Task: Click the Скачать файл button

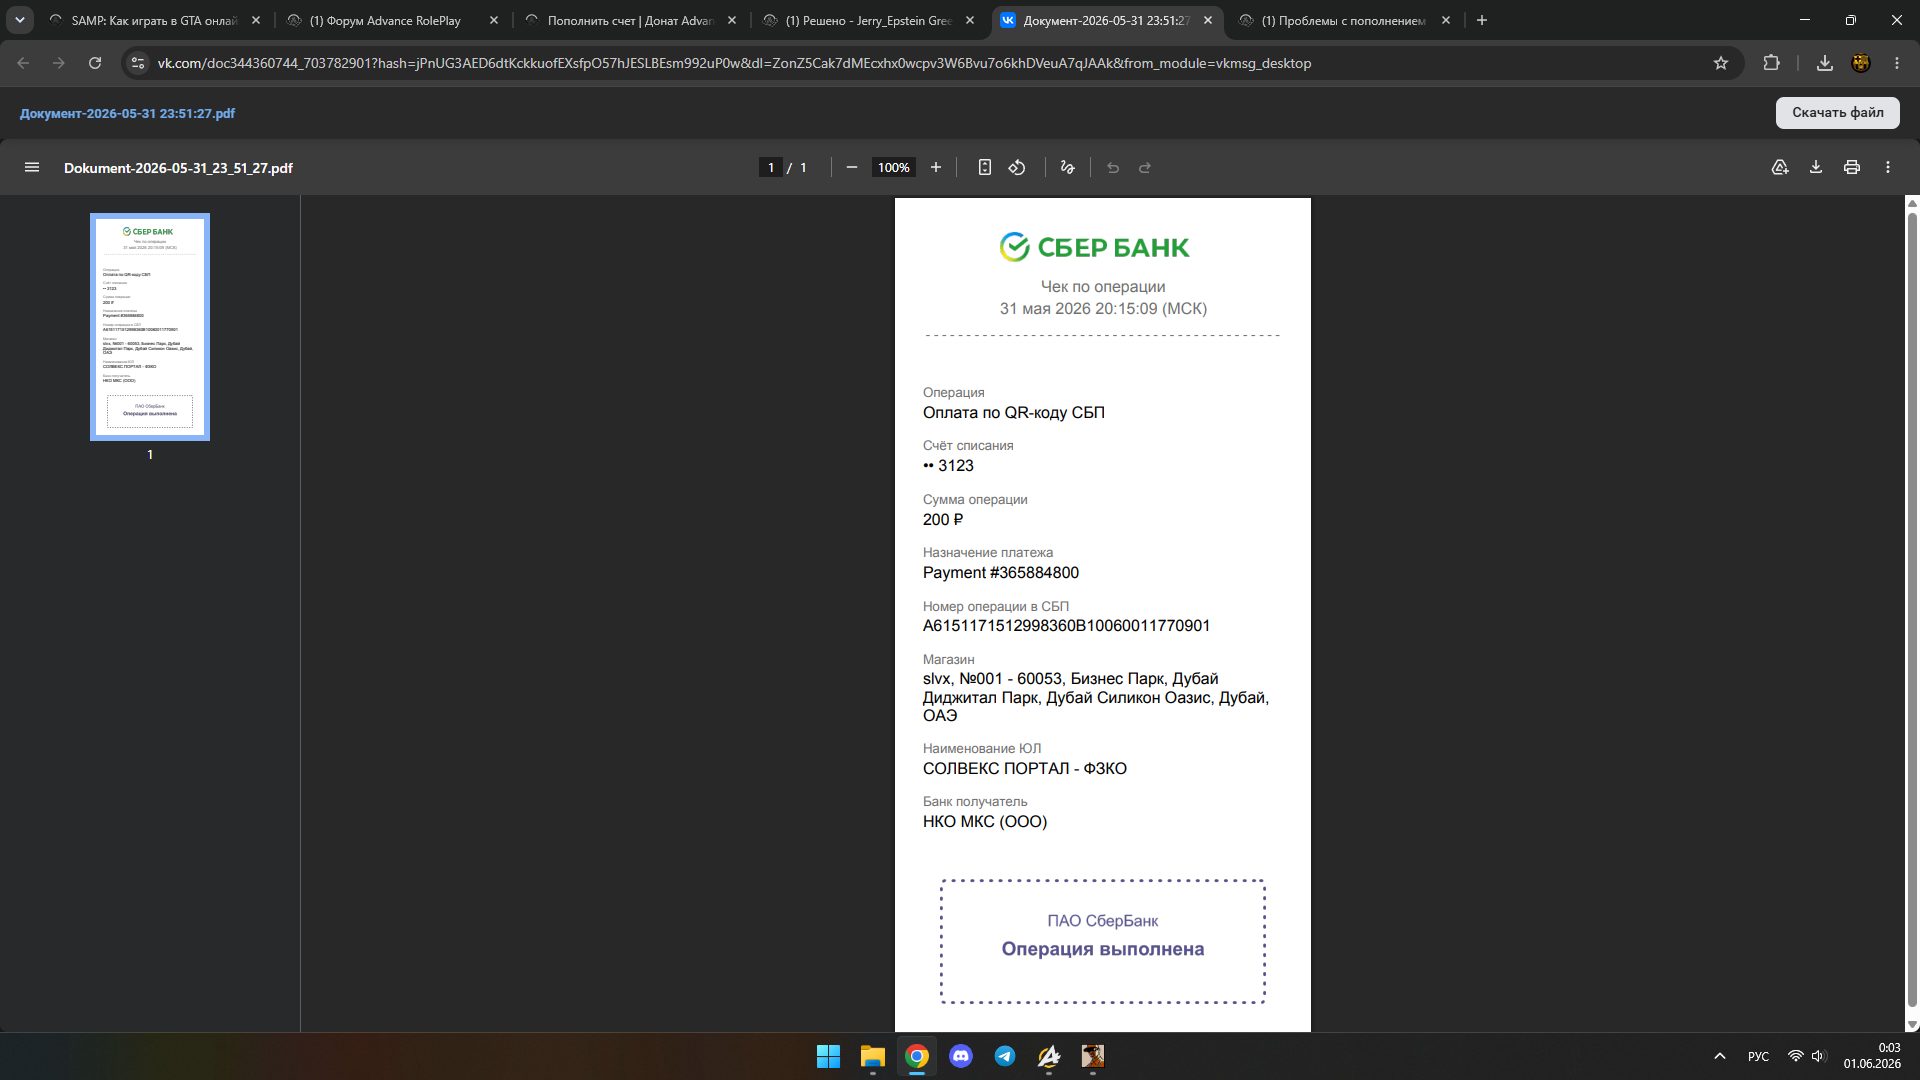Action: pos(1837,113)
